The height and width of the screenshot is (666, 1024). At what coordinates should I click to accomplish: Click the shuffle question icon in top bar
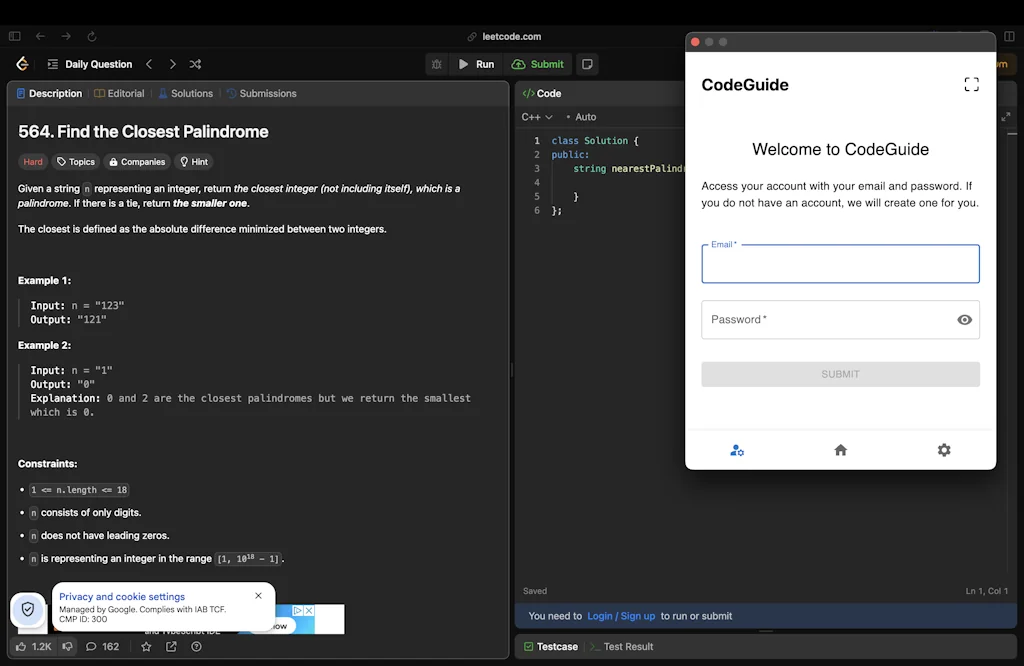(195, 63)
